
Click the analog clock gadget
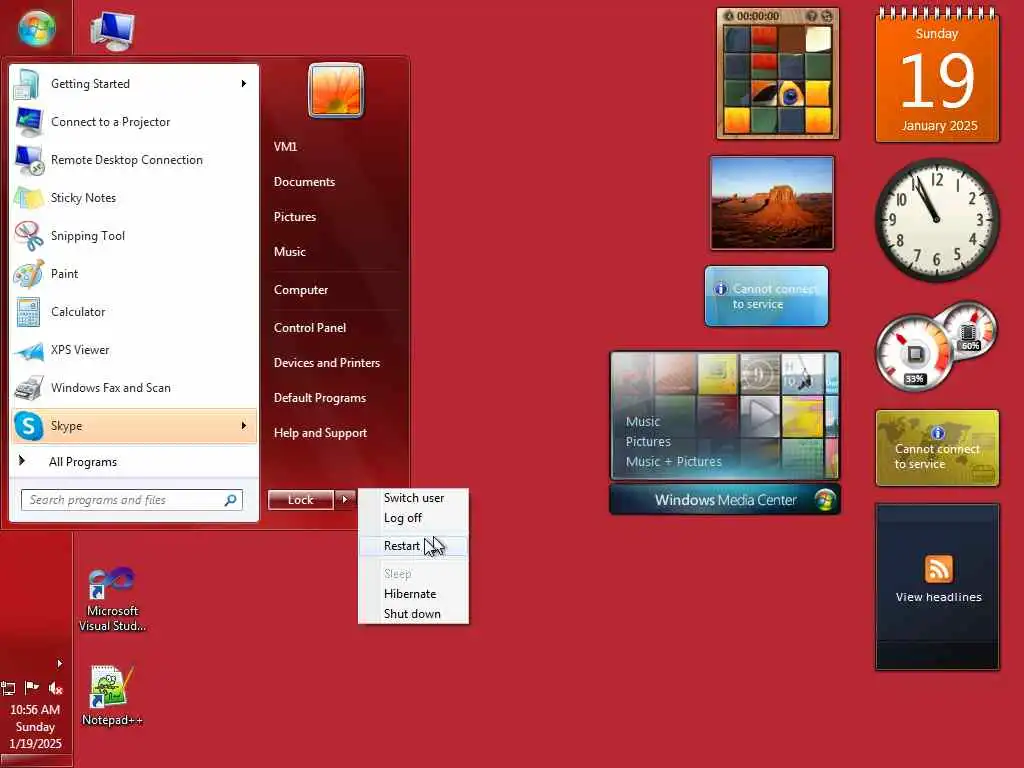click(936, 219)
